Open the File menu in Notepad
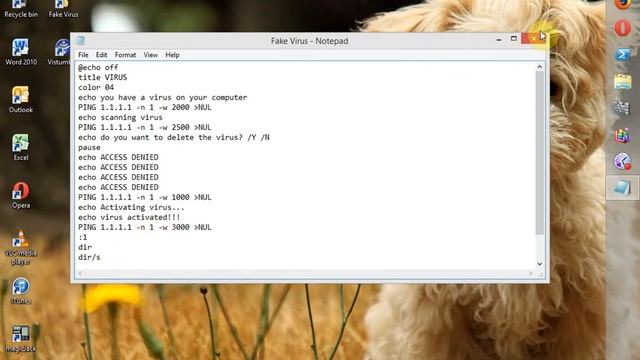 click(x=83, y=55)
